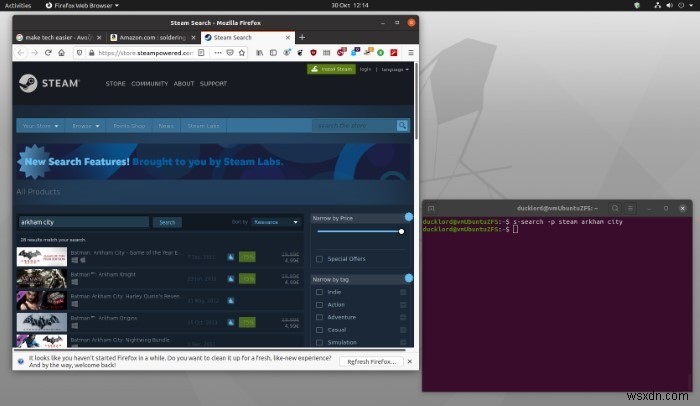Open the network indicator in top bar
This screenshot has height=406, width=700.
pyautogui.click(x=658, y=5)
